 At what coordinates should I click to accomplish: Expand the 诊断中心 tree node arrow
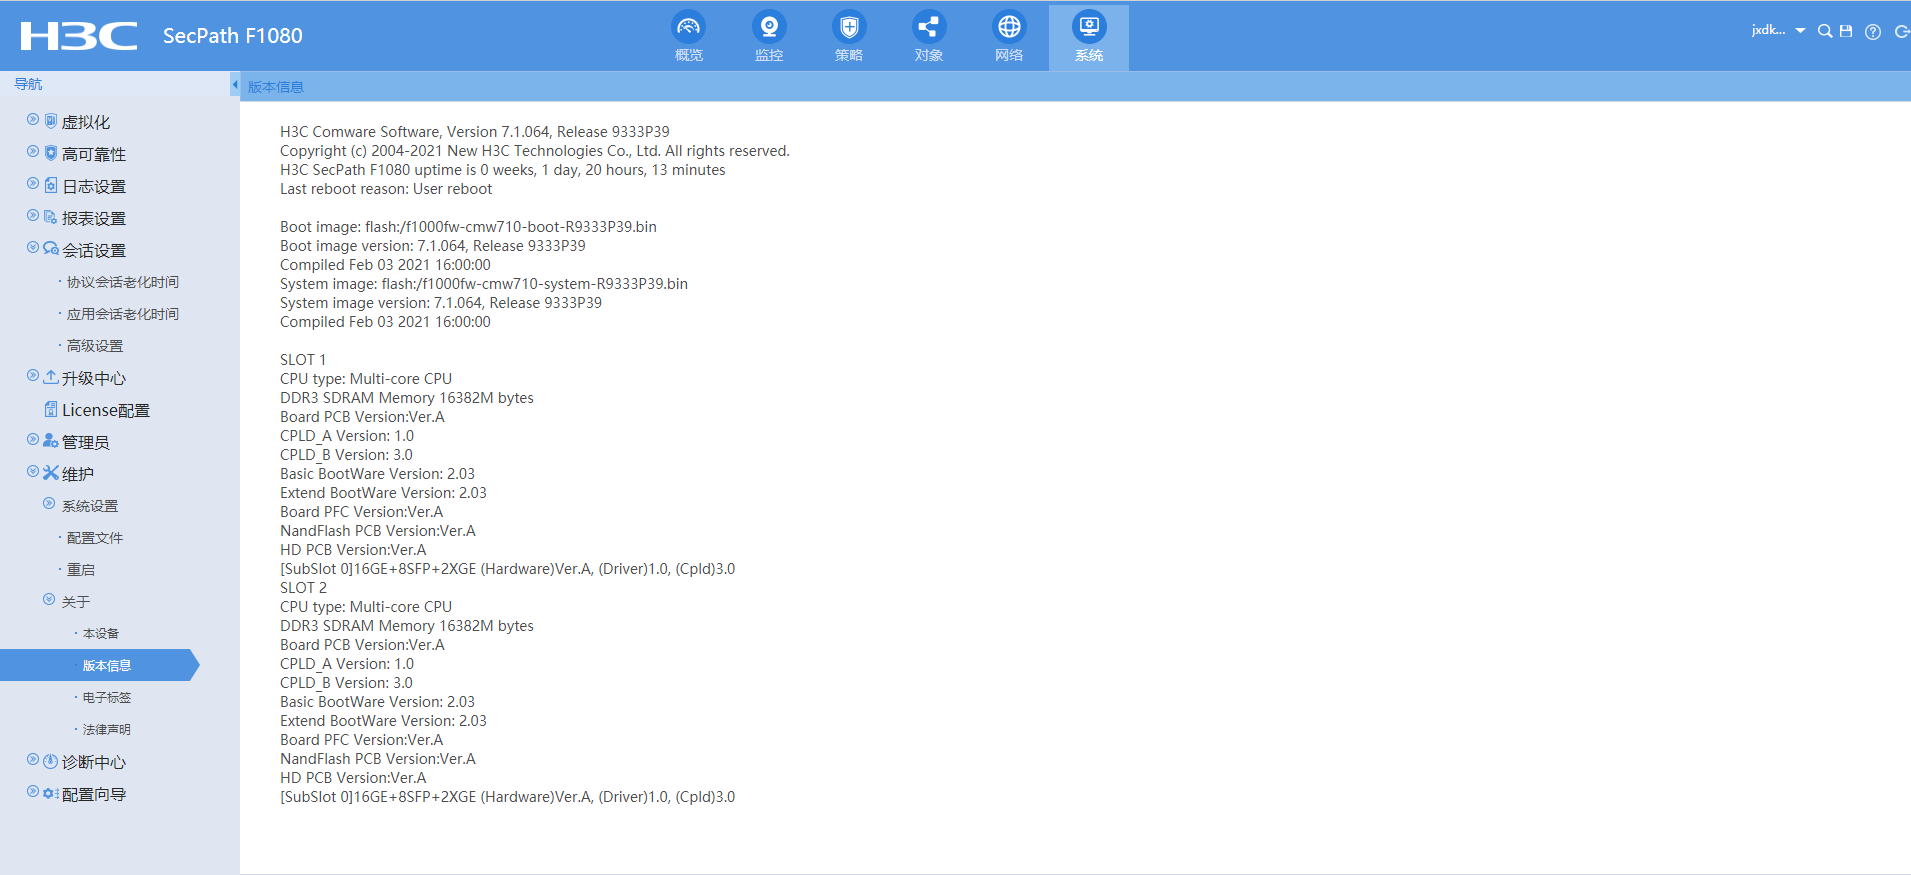(33, 760)
